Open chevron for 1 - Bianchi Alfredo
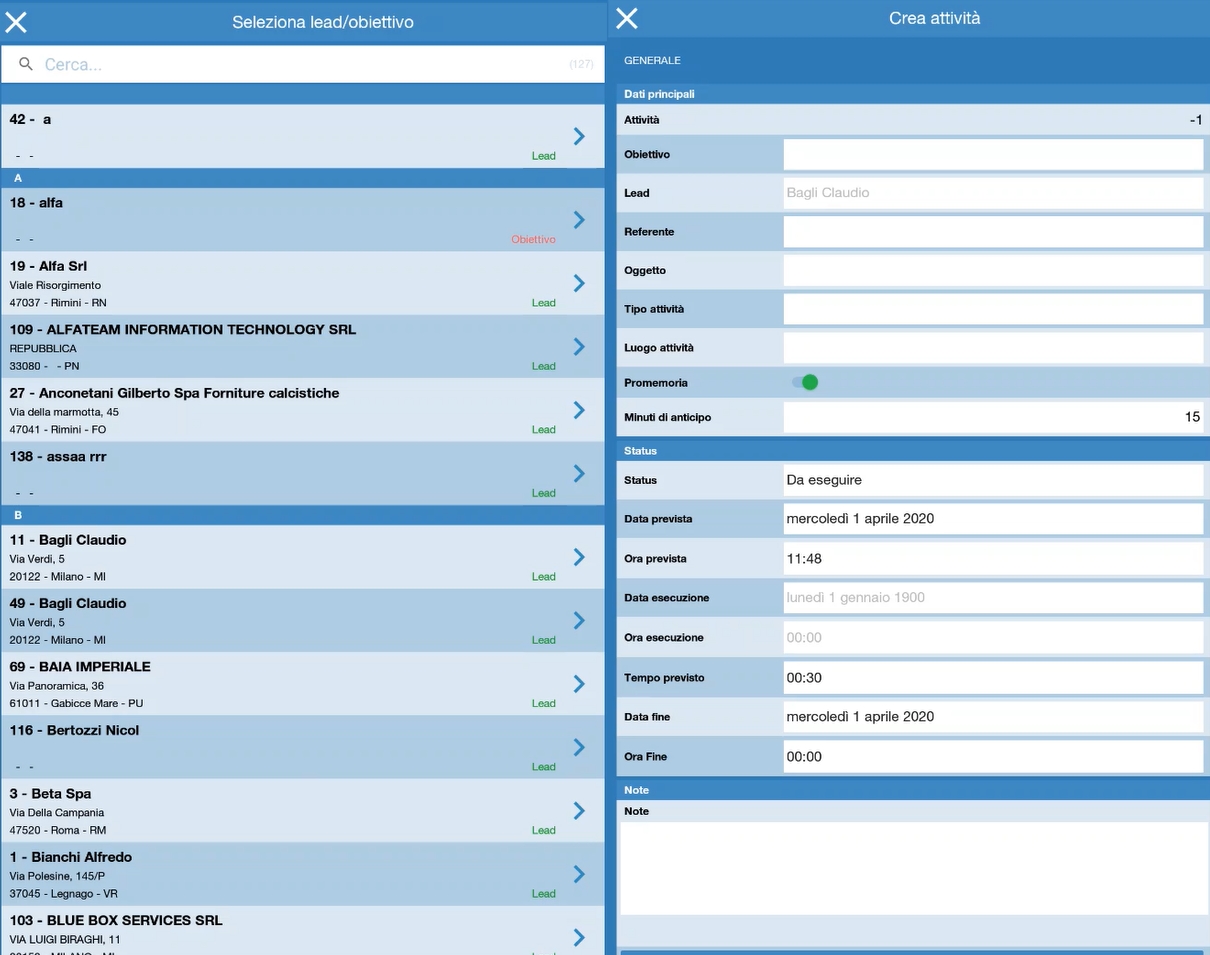1210x955 pixels. 579,874
